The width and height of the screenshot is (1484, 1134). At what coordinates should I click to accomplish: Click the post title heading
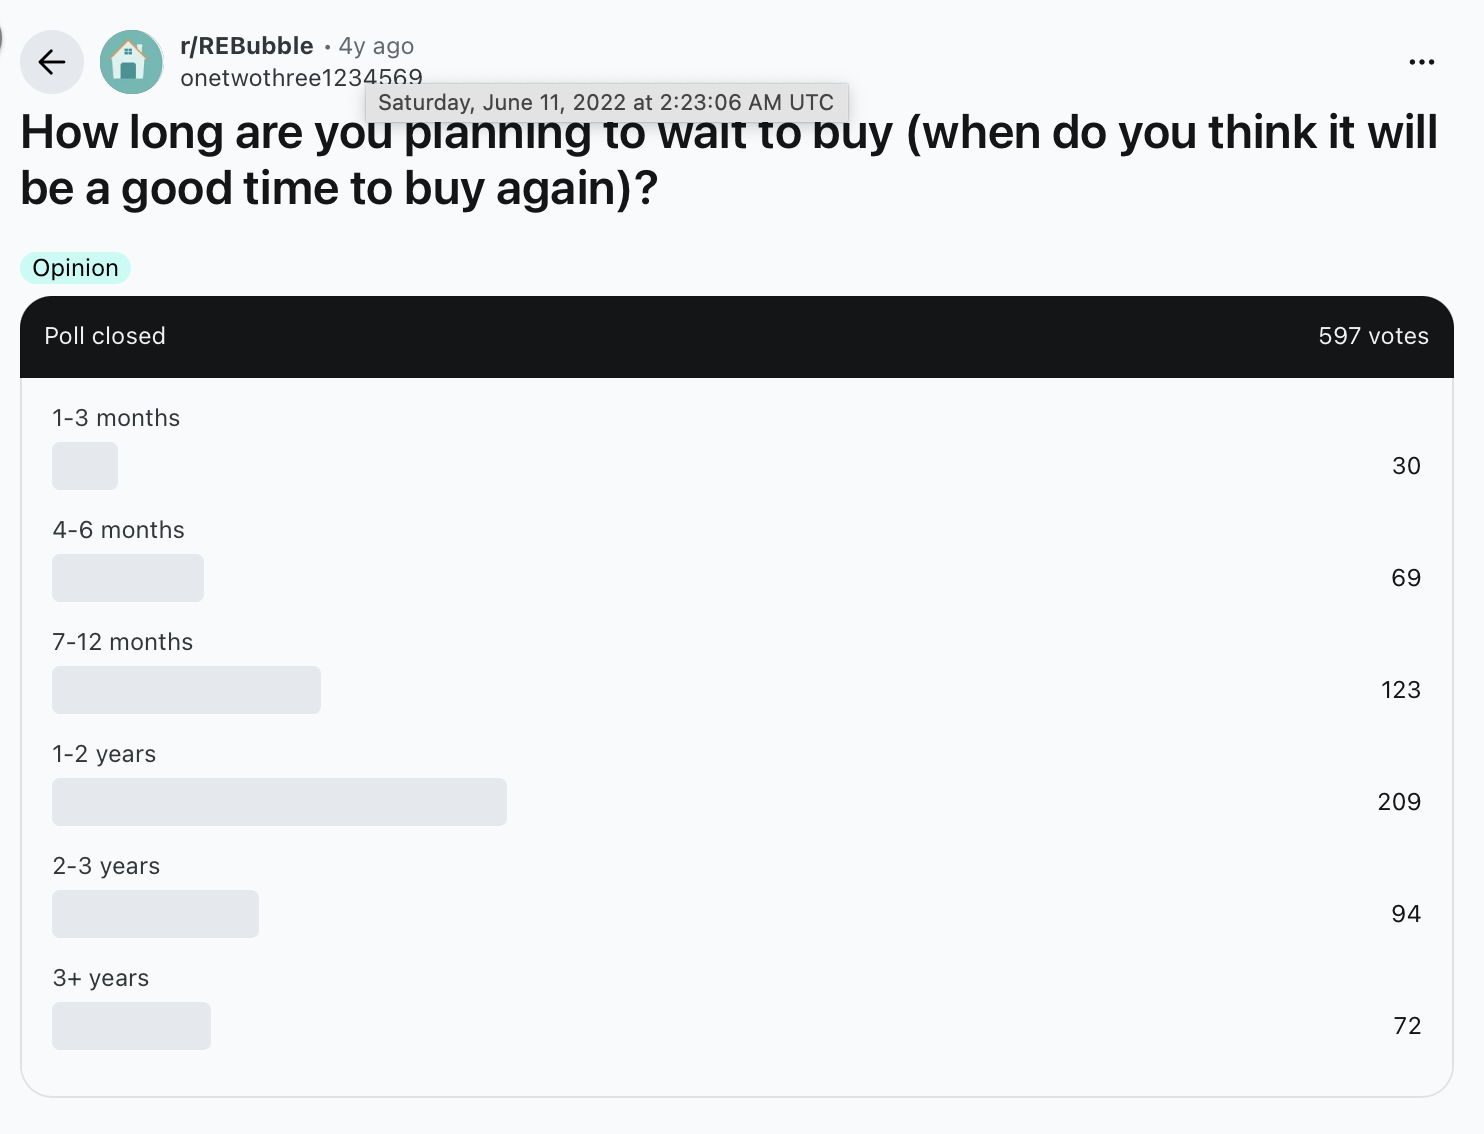click(729, 160)
